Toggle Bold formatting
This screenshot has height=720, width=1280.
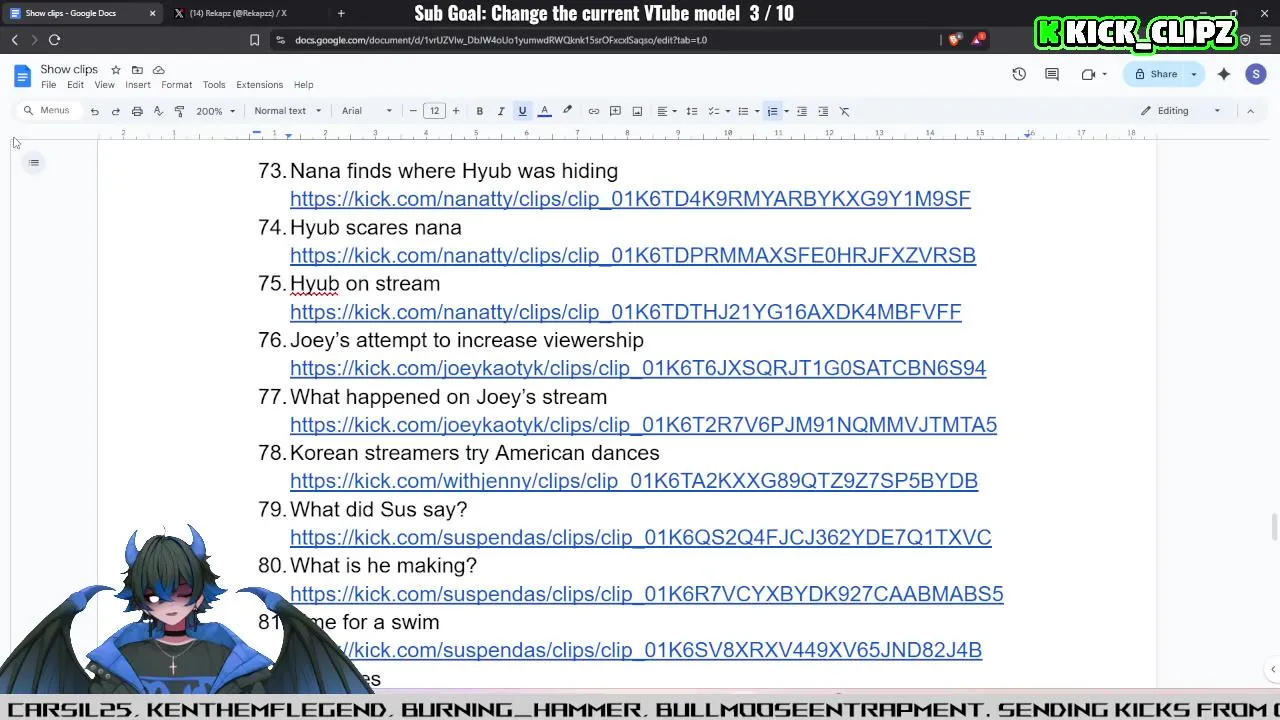pyautogui.click(x=480, y=111)
